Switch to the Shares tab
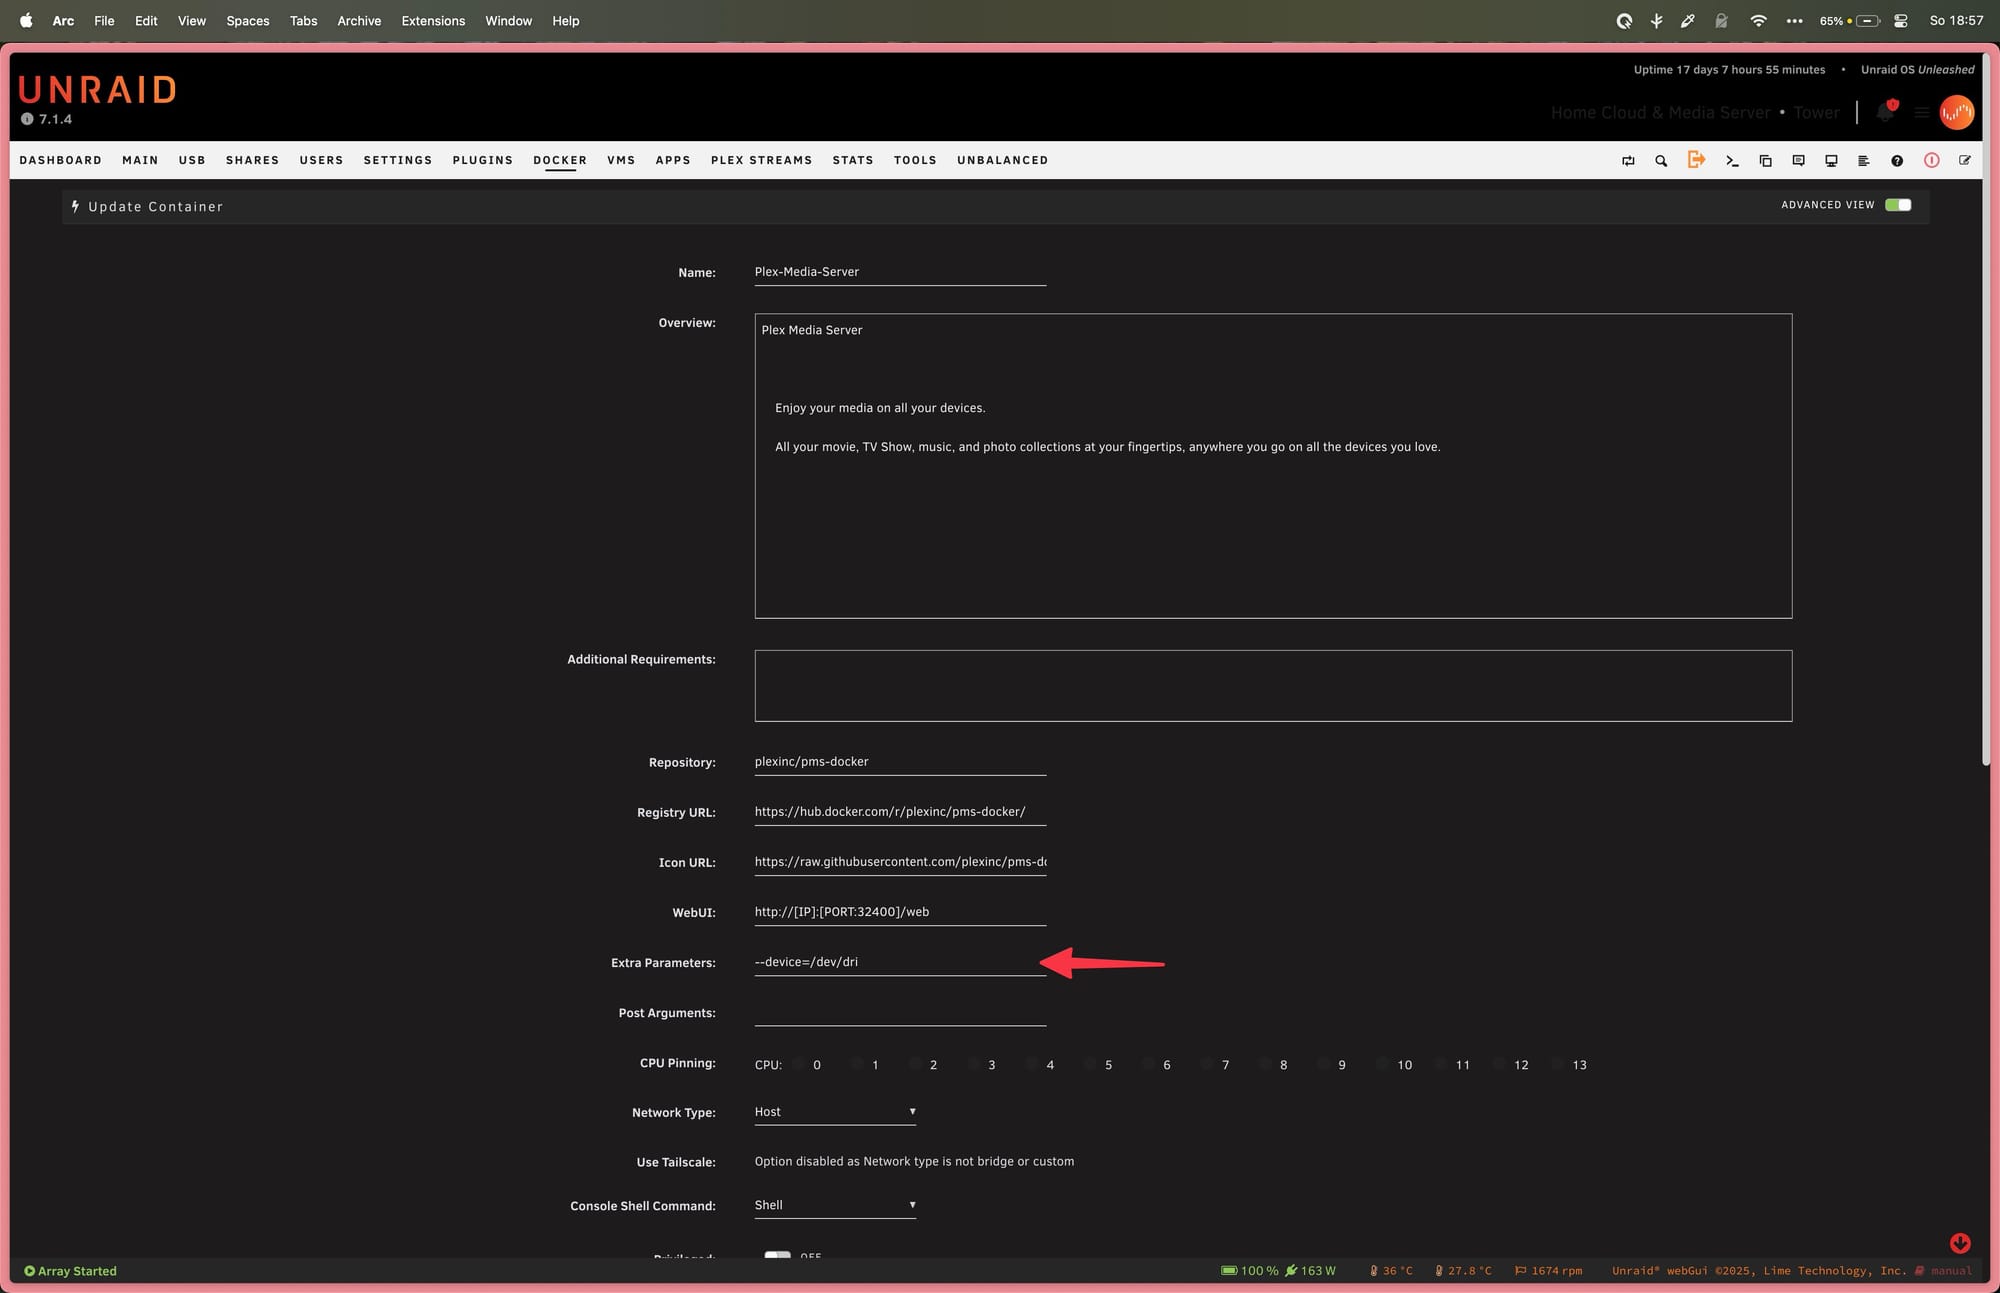Viewport: 2000px width, 1293px height. coord(252,160)
